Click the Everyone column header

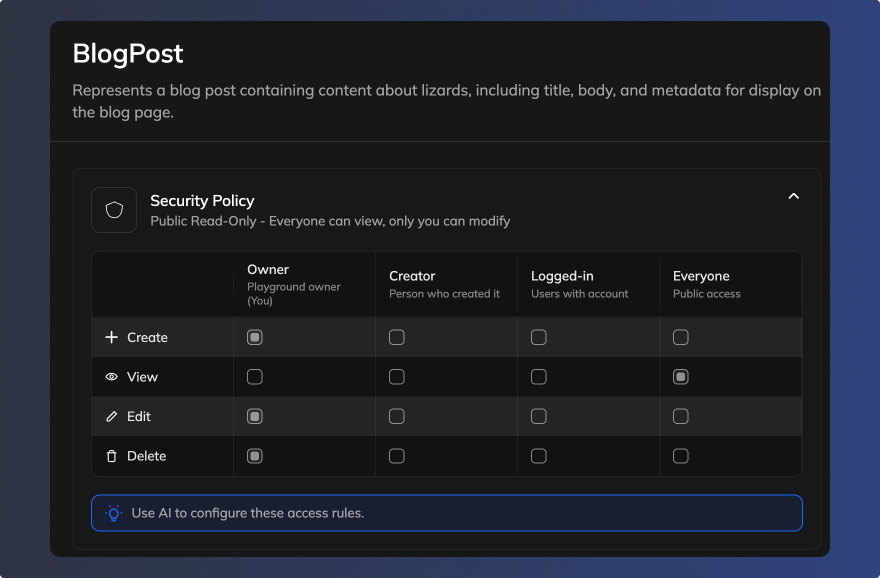(701, 276)
